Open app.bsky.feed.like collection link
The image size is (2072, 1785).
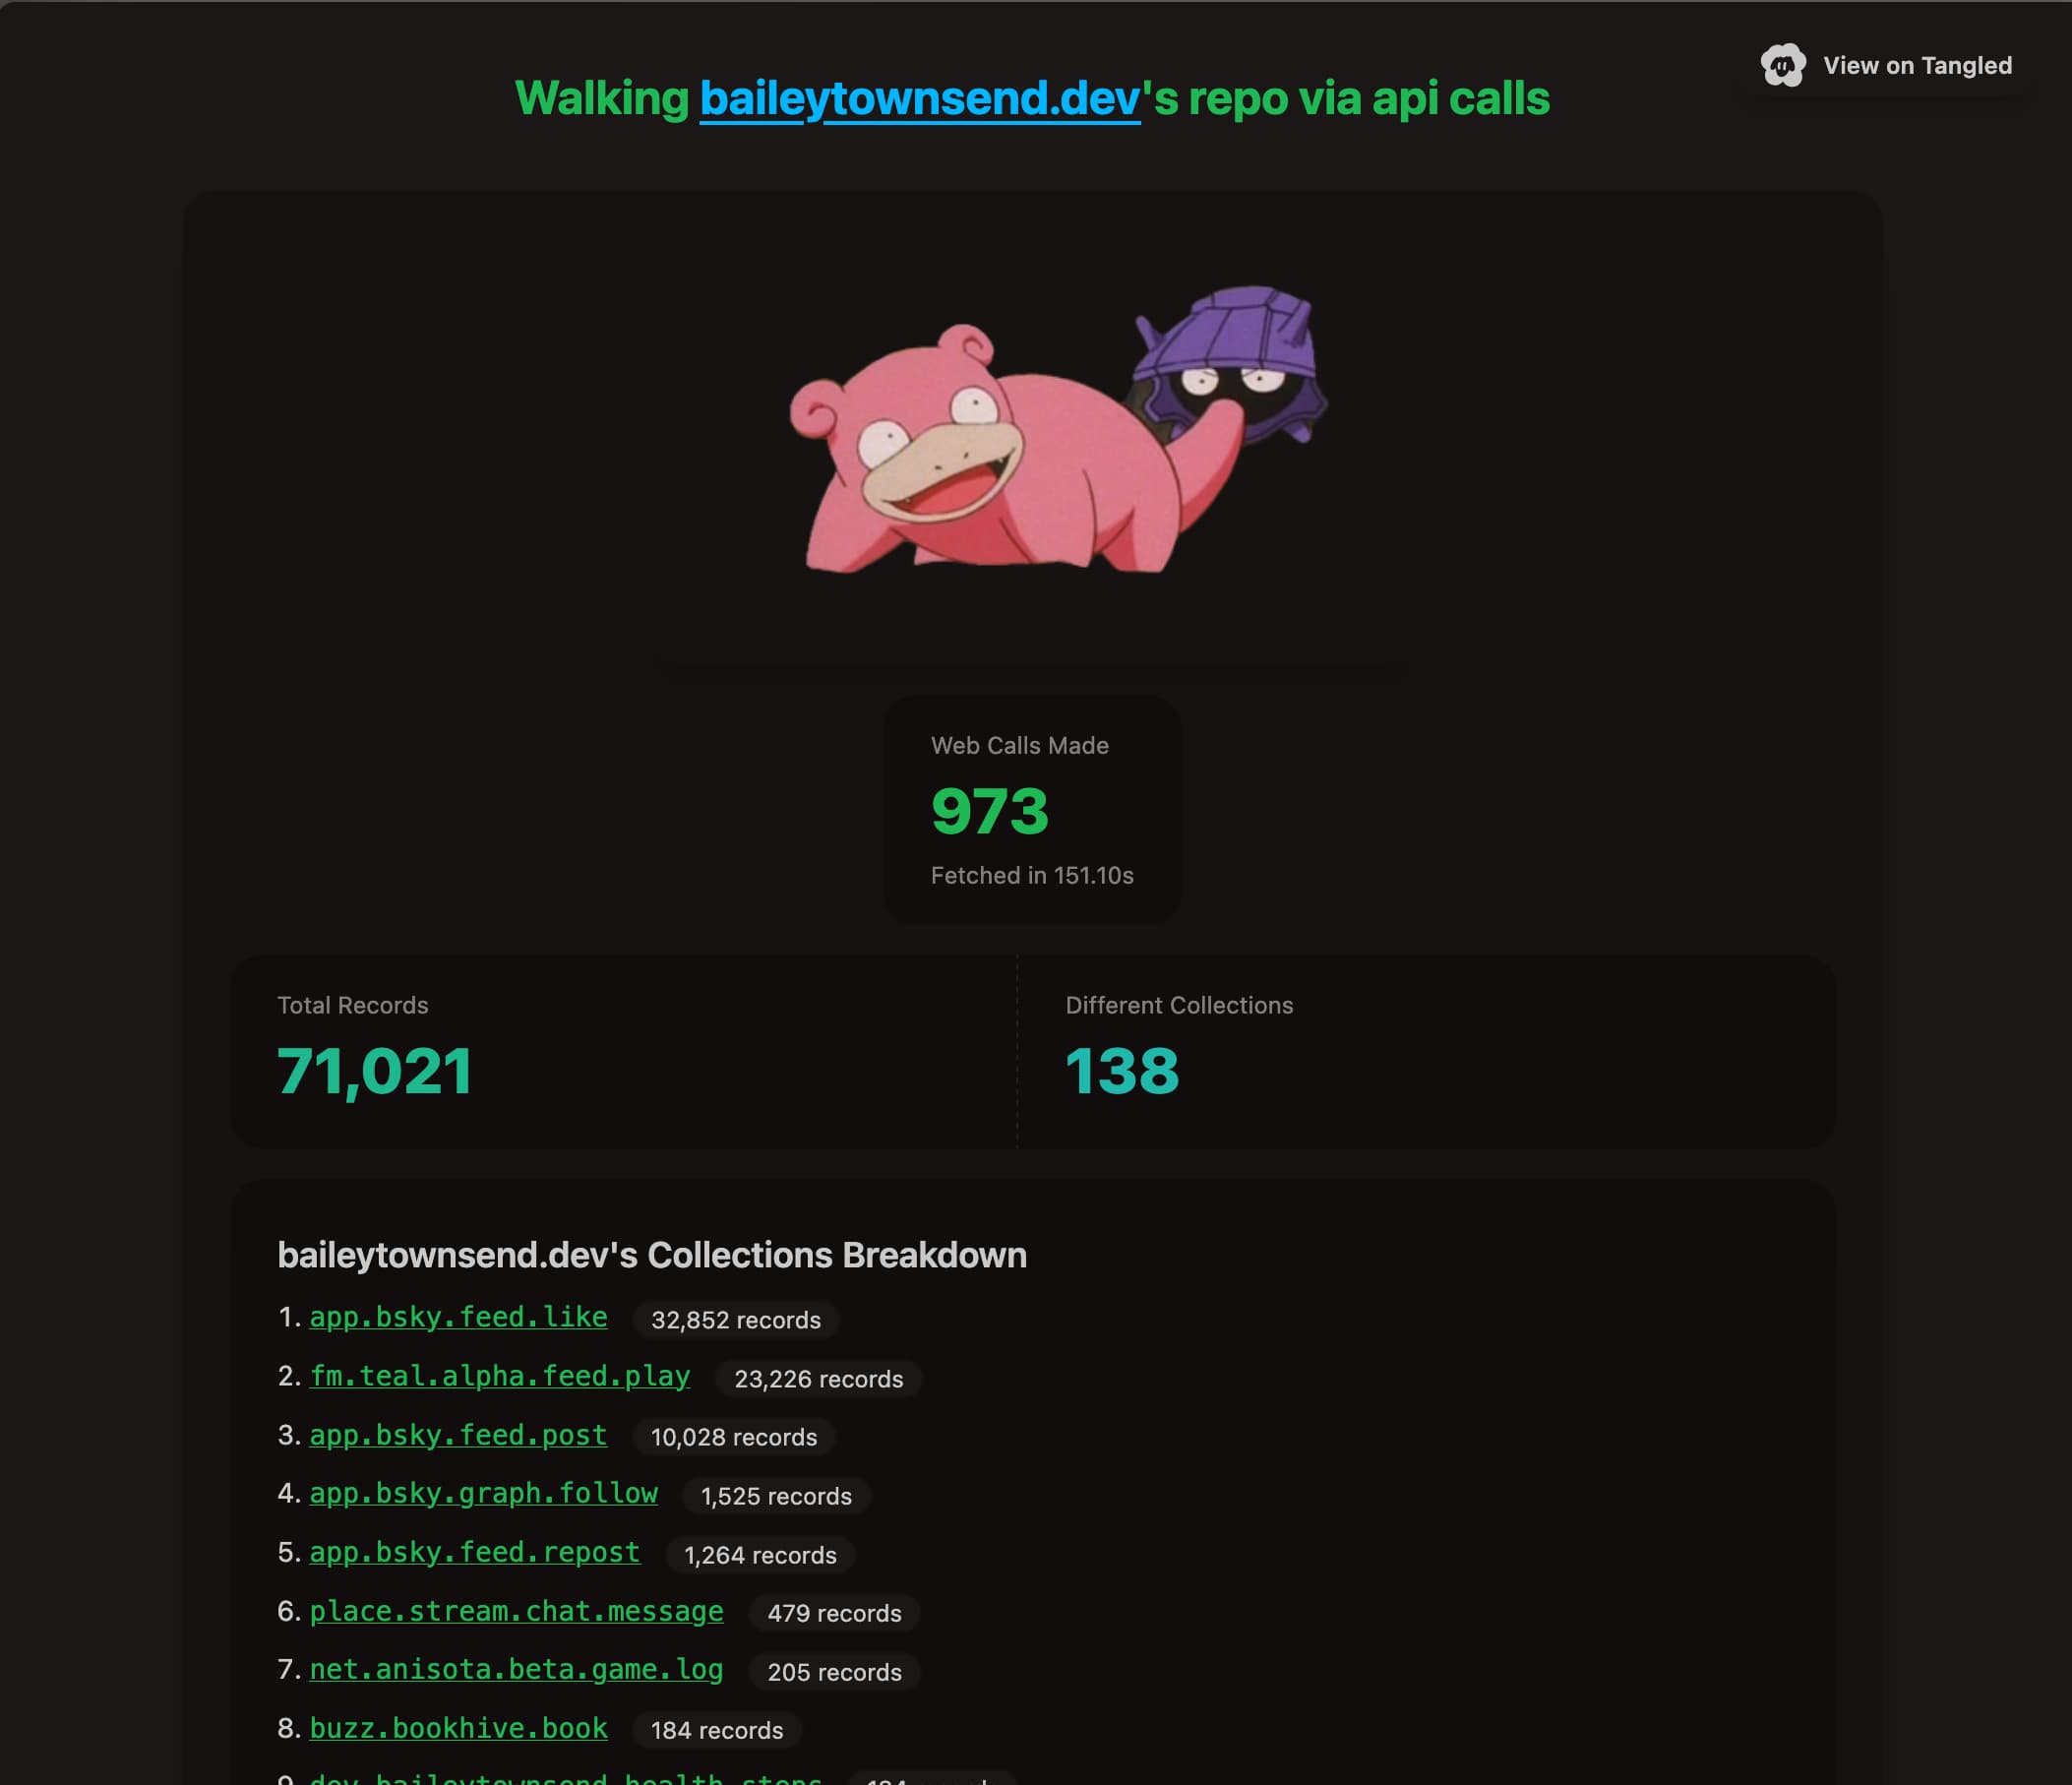coord(458,1317)
